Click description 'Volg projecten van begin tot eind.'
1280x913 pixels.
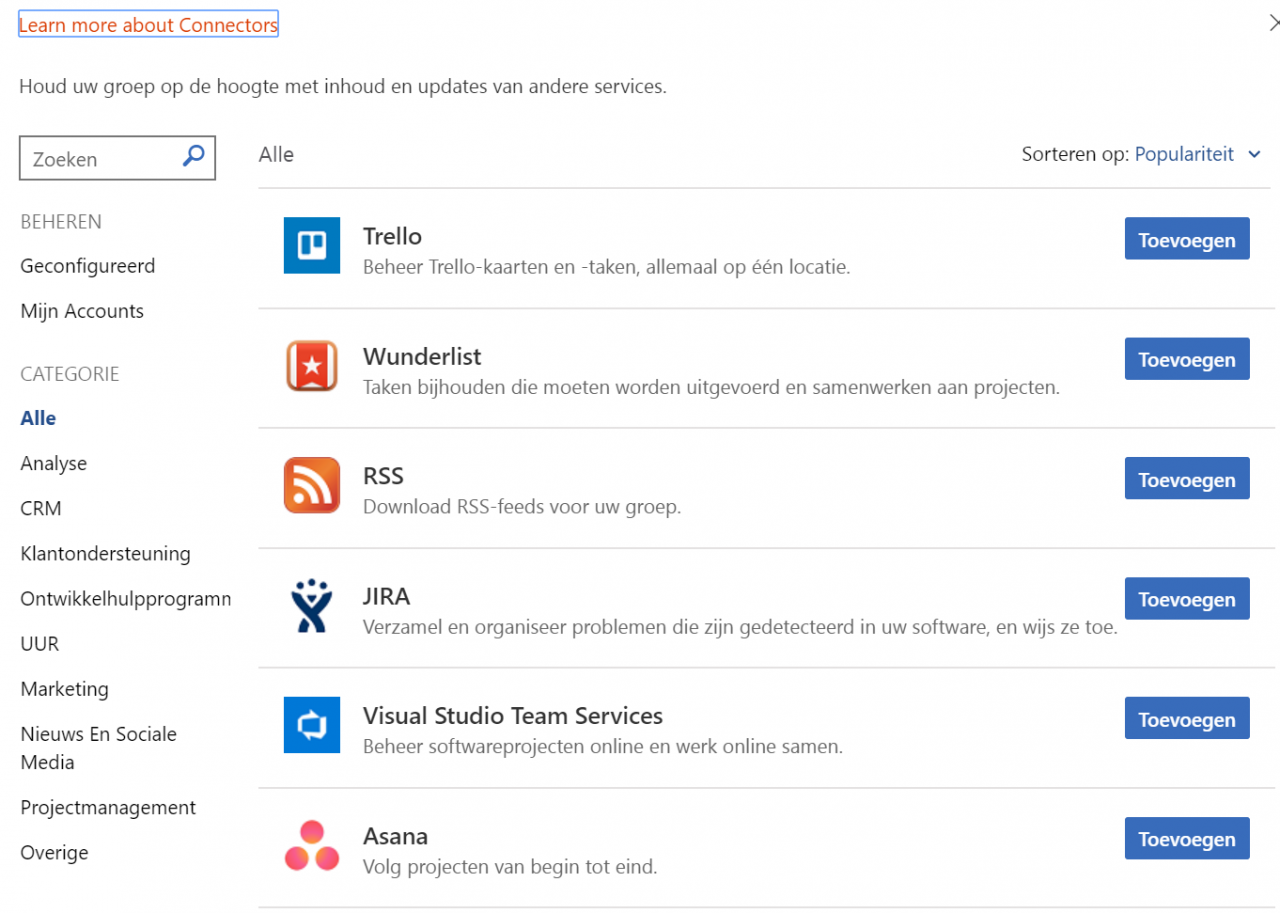coord(510,867)
